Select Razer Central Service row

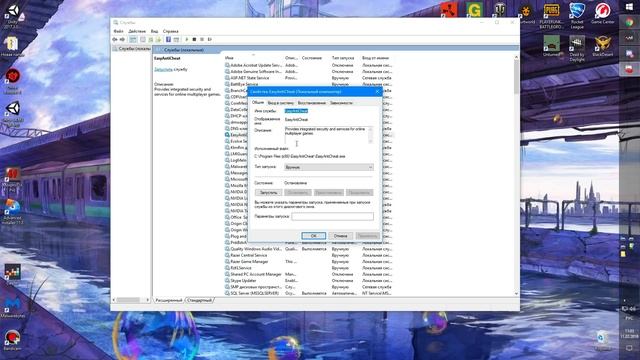pyautogui.click(x=308, y=255)
